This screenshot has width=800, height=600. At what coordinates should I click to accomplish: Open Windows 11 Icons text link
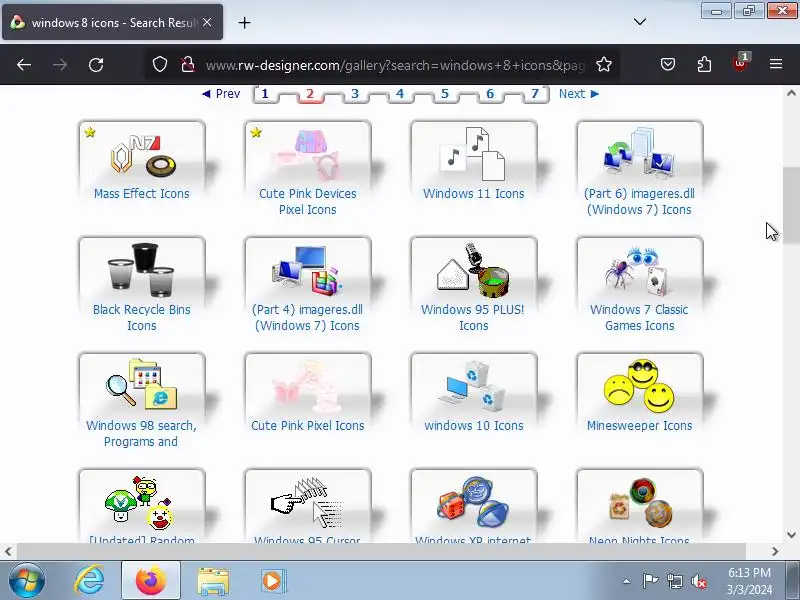pos(473,193)
